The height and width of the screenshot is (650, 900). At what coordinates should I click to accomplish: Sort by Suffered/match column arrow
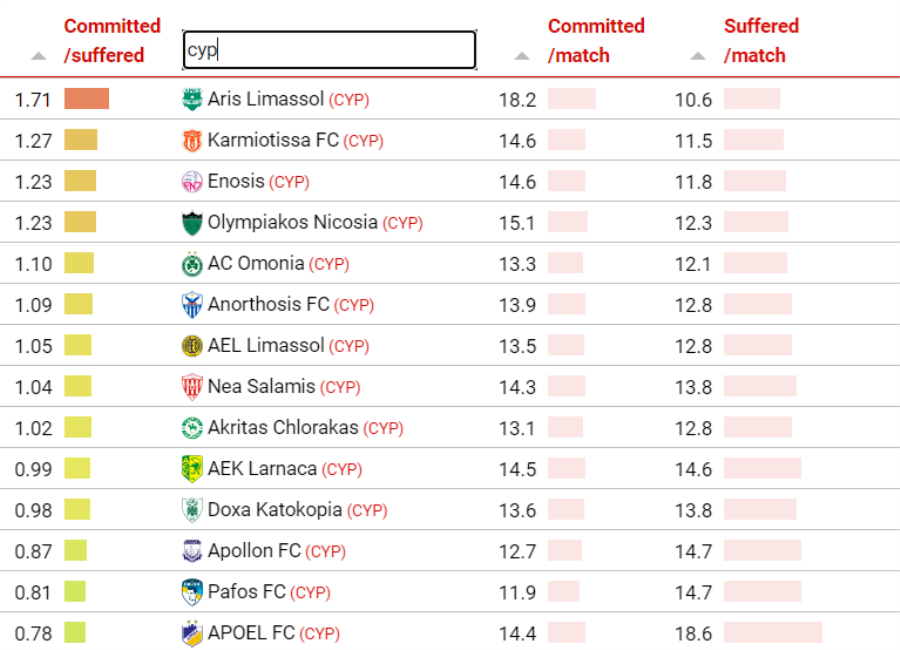click(x=698, y=56)
